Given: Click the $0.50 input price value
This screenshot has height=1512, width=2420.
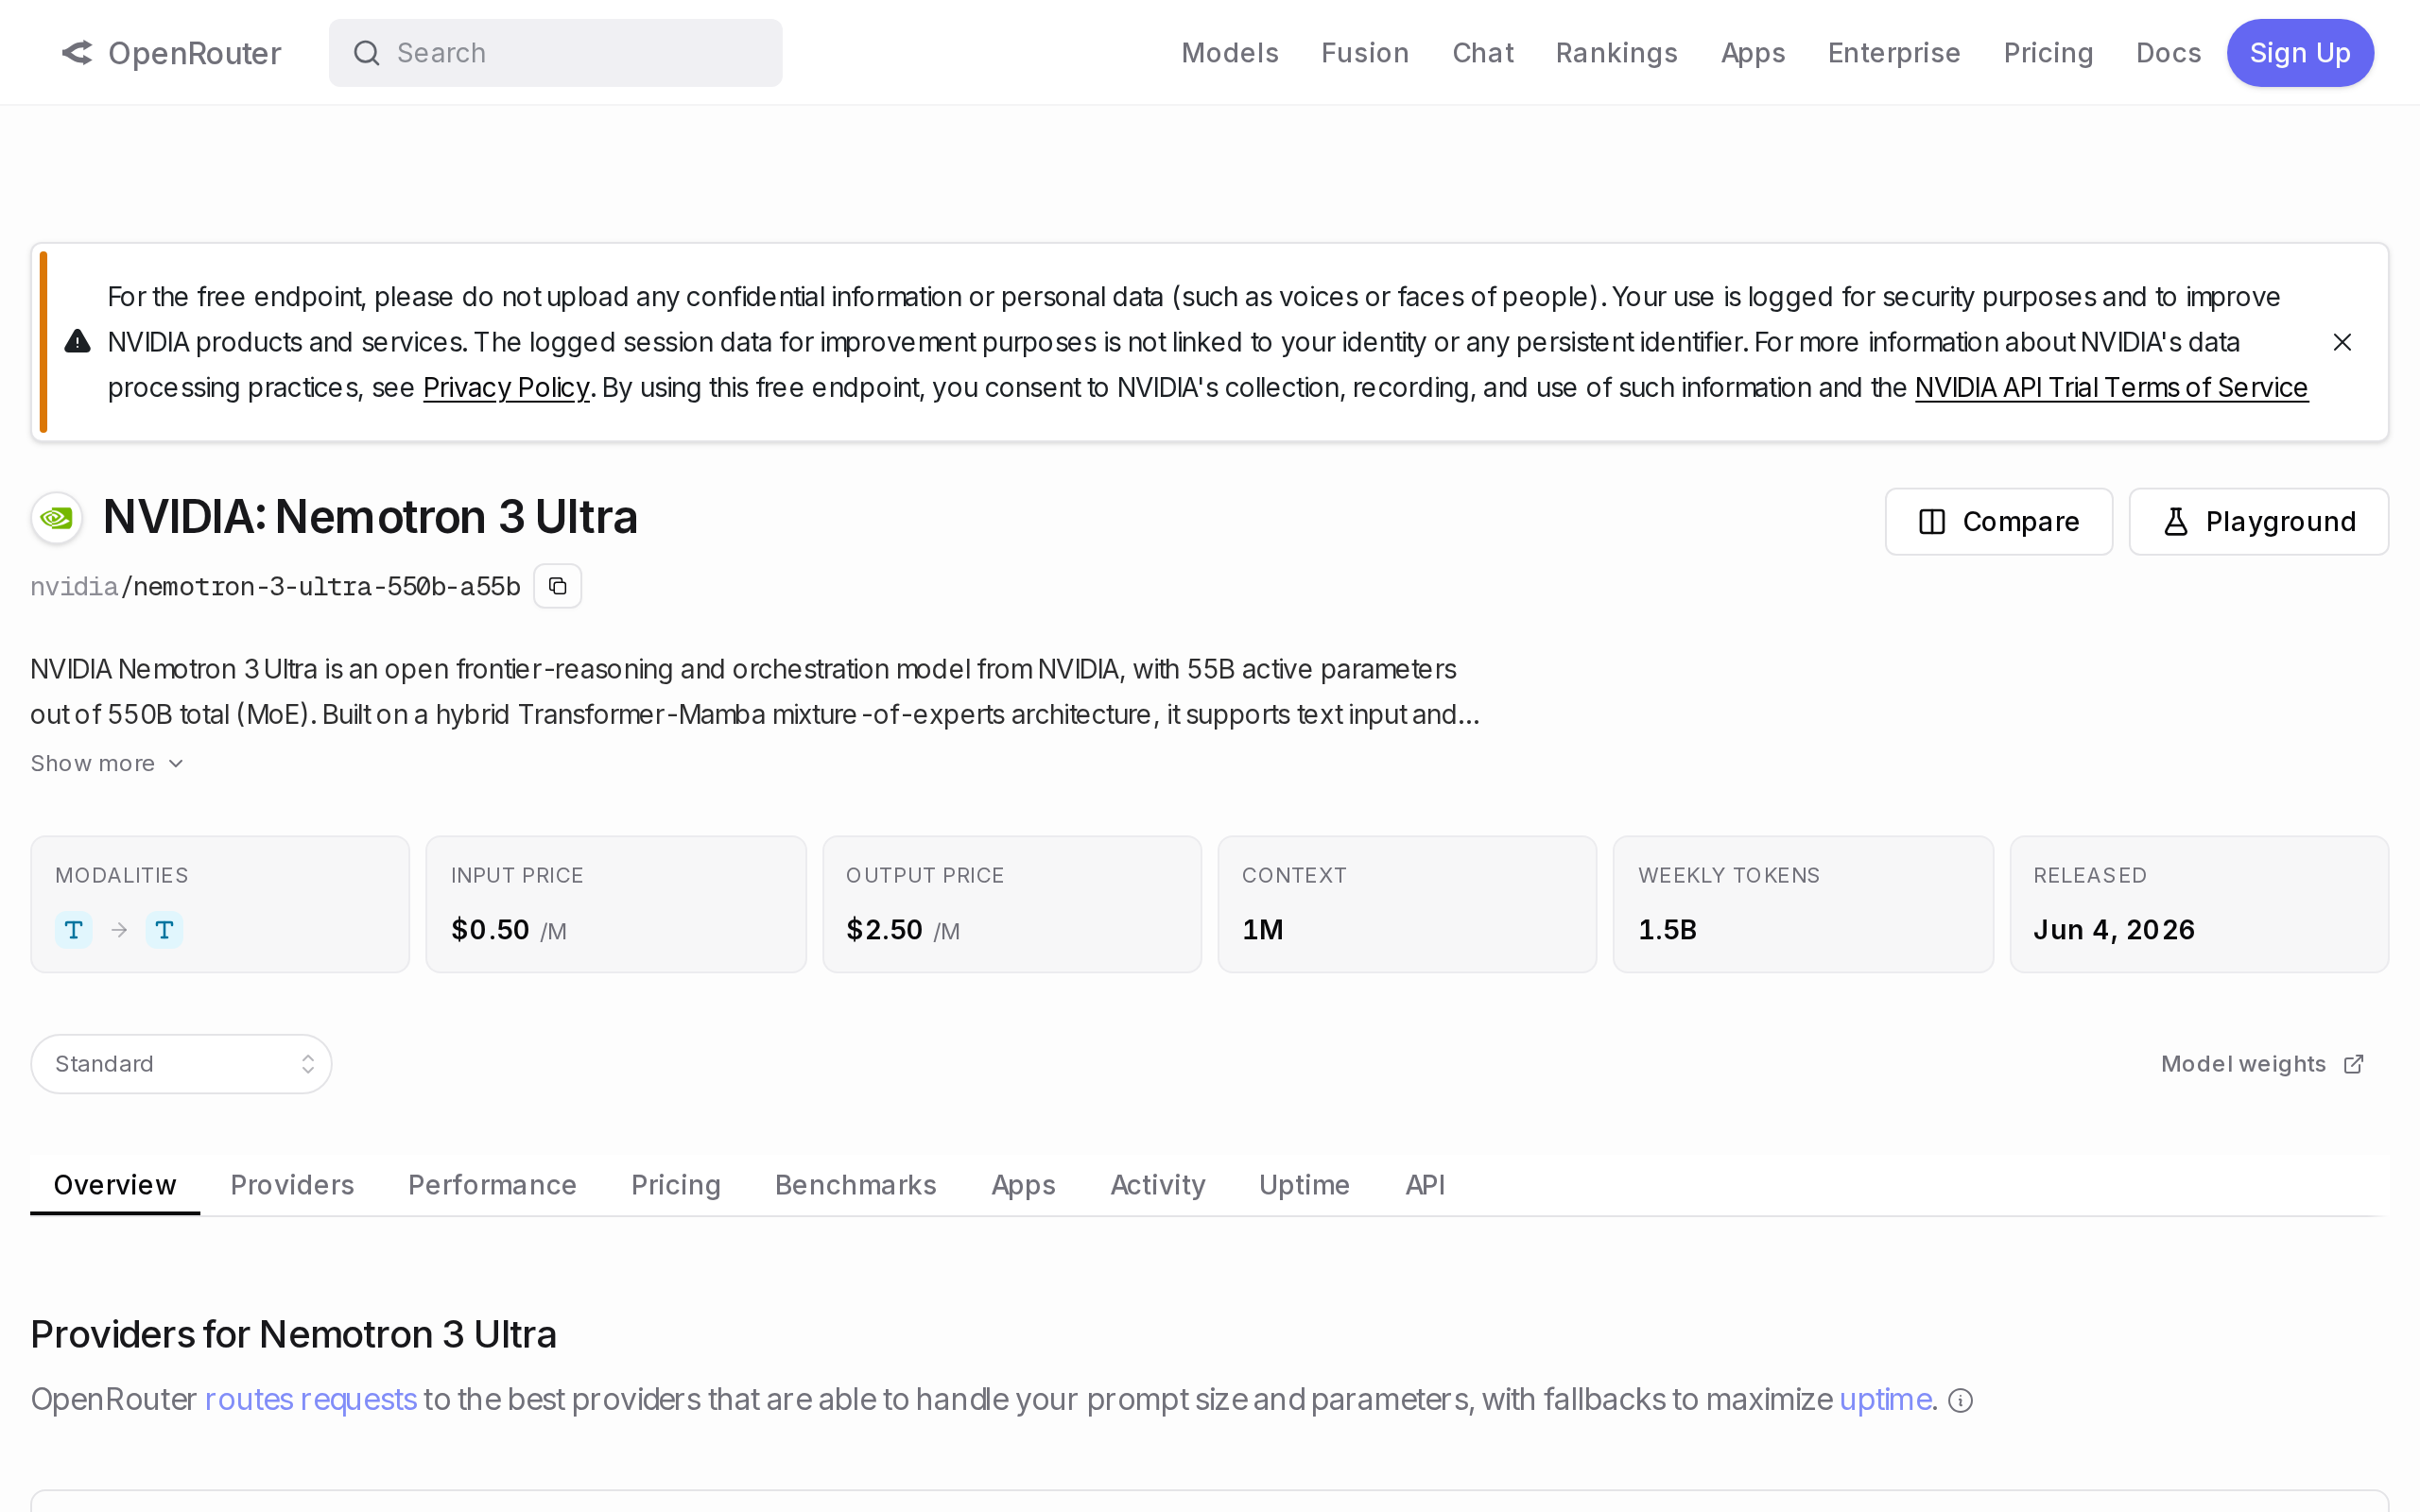Looking at the screenshot, I should [490, 930].
